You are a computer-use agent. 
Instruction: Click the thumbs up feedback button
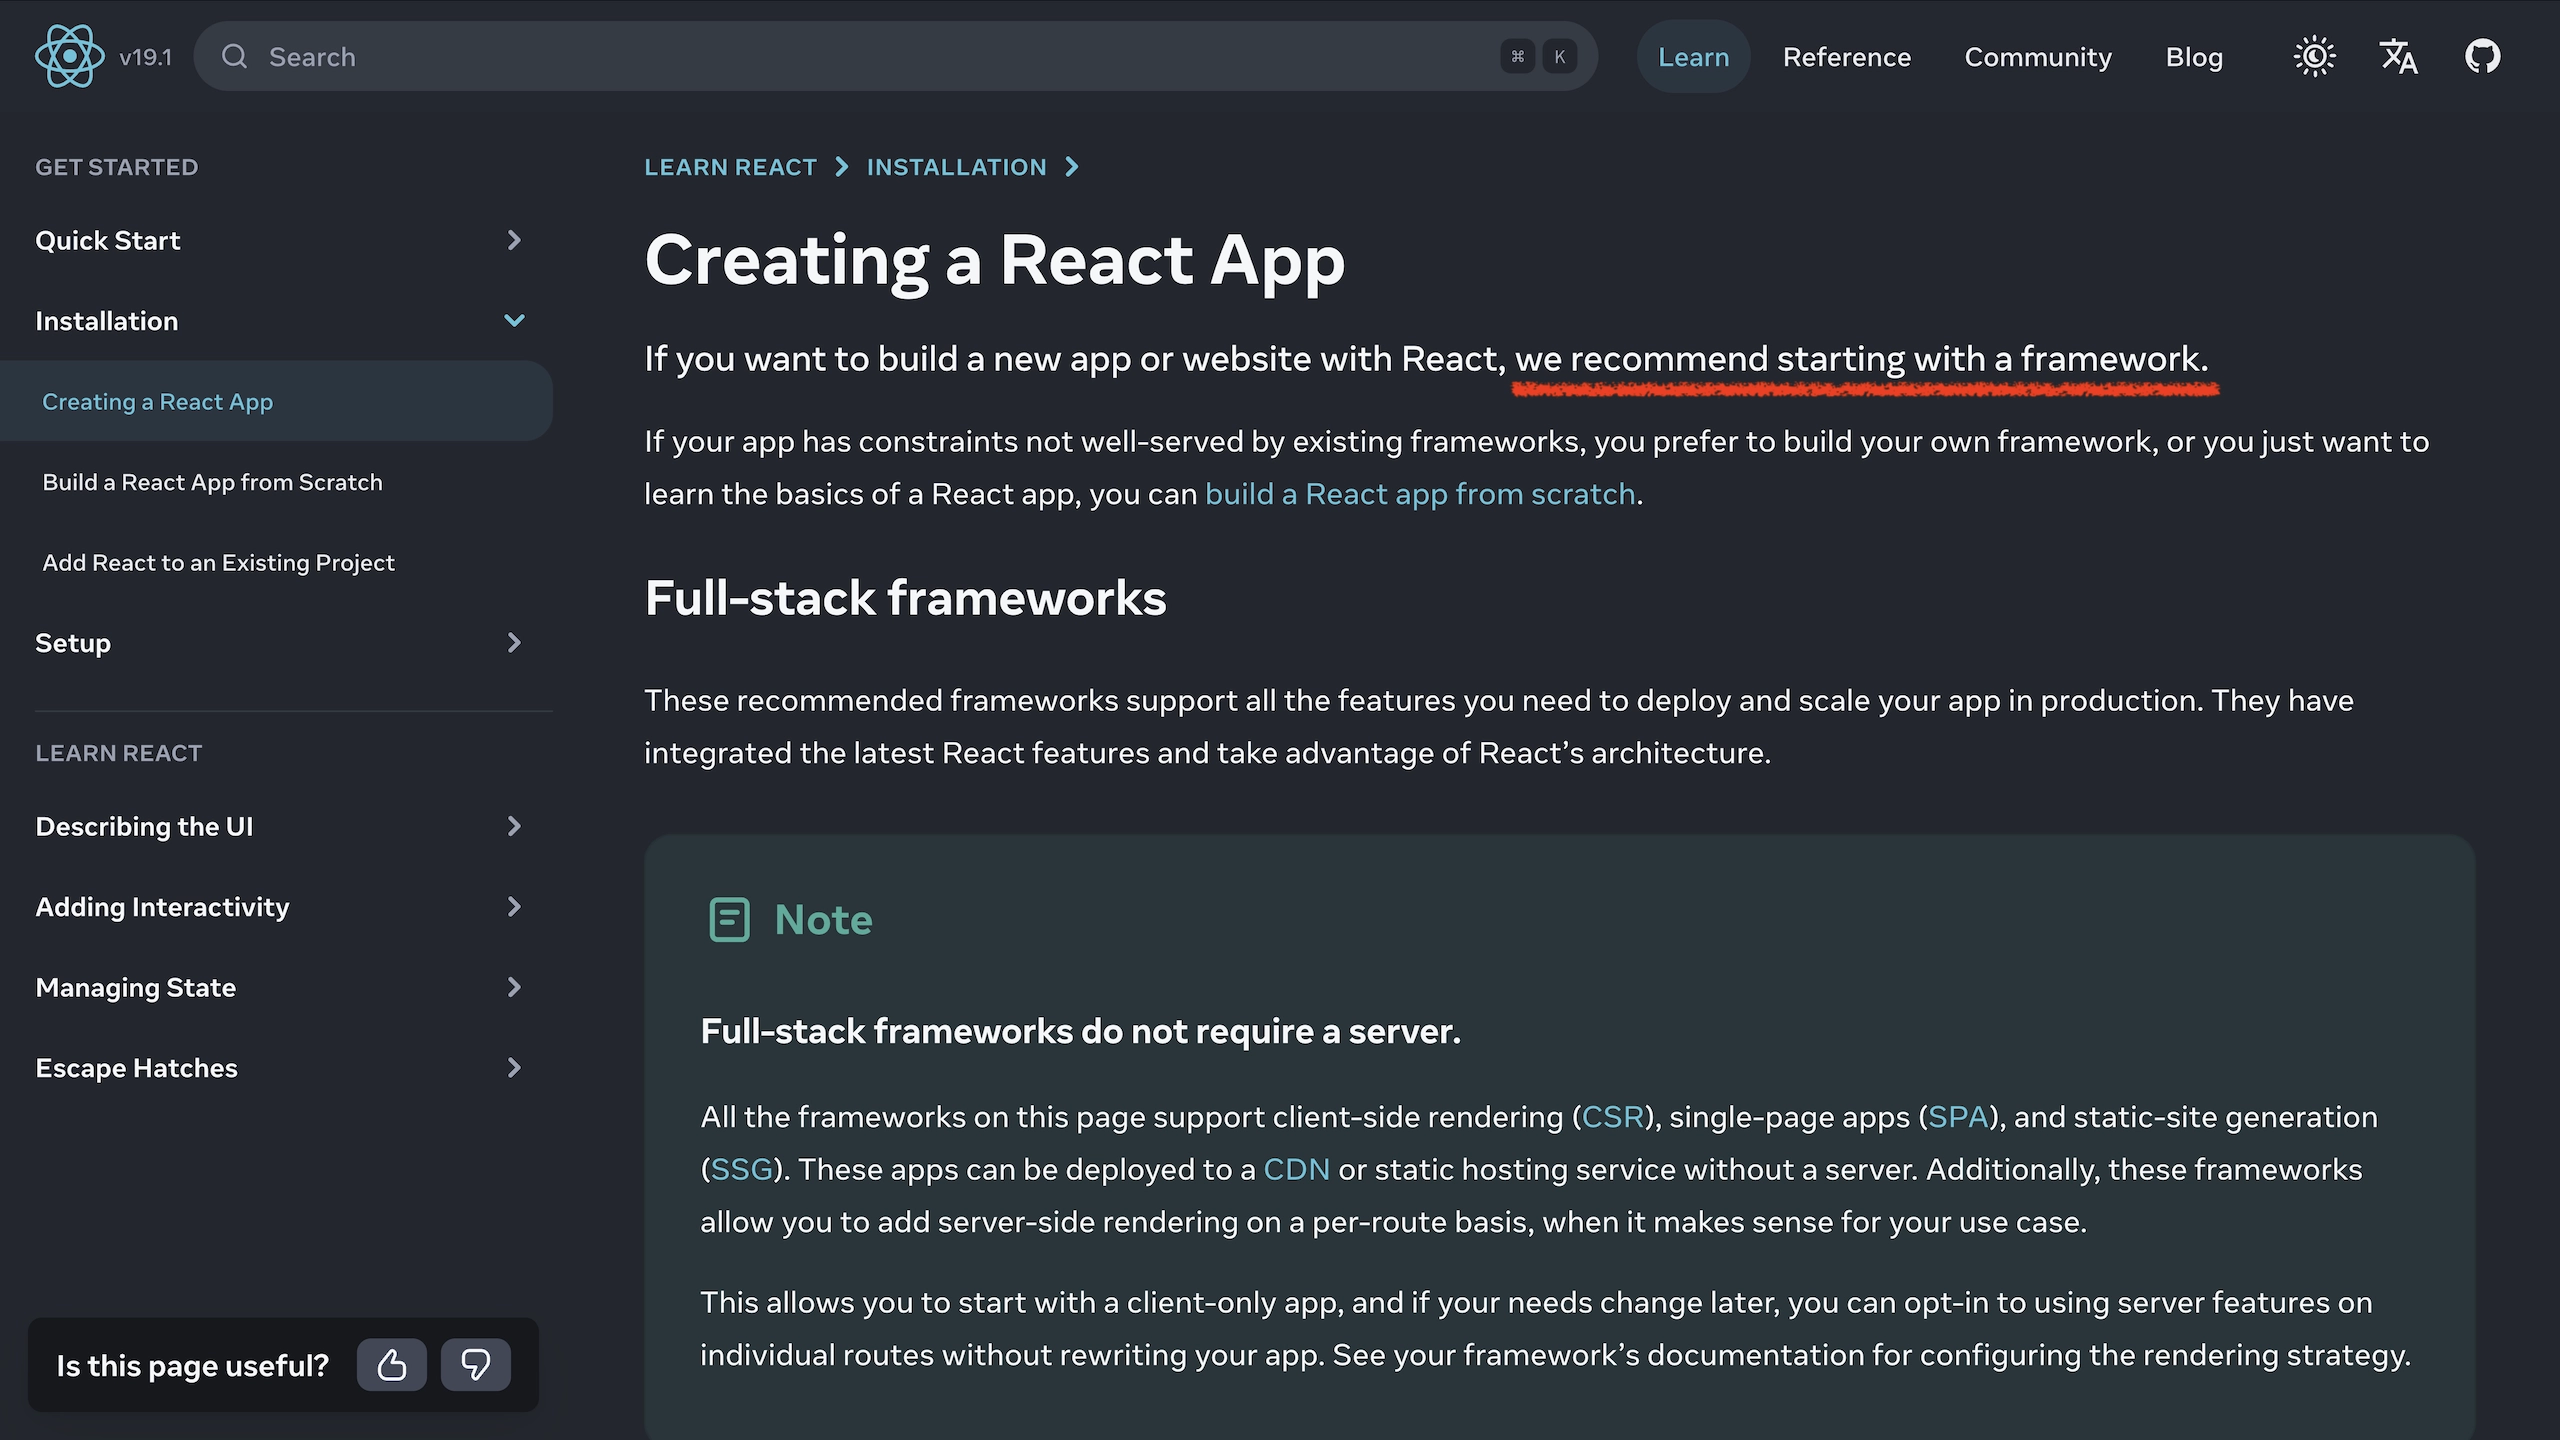click(391, 1364)
